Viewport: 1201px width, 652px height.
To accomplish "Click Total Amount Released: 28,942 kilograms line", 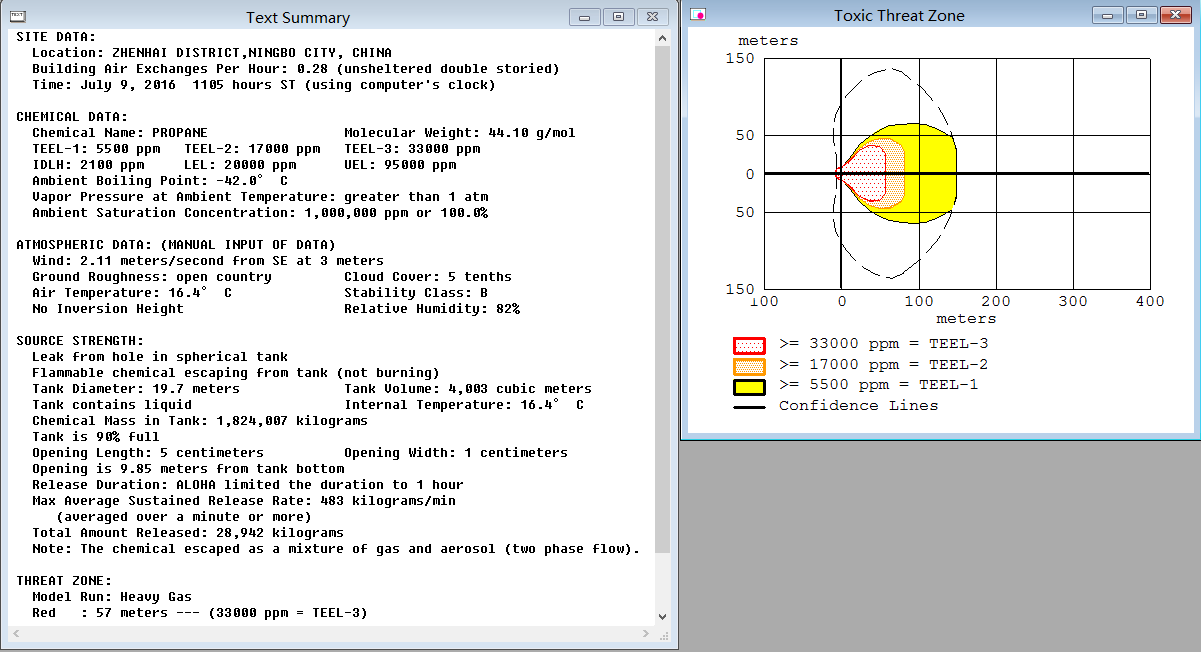I will (x=188, y=533).
